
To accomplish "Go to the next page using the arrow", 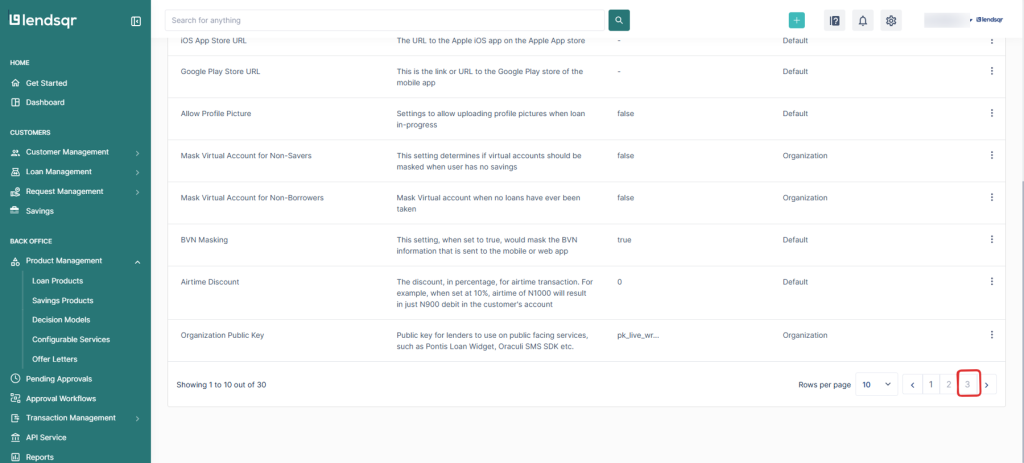I will [987, 384].
